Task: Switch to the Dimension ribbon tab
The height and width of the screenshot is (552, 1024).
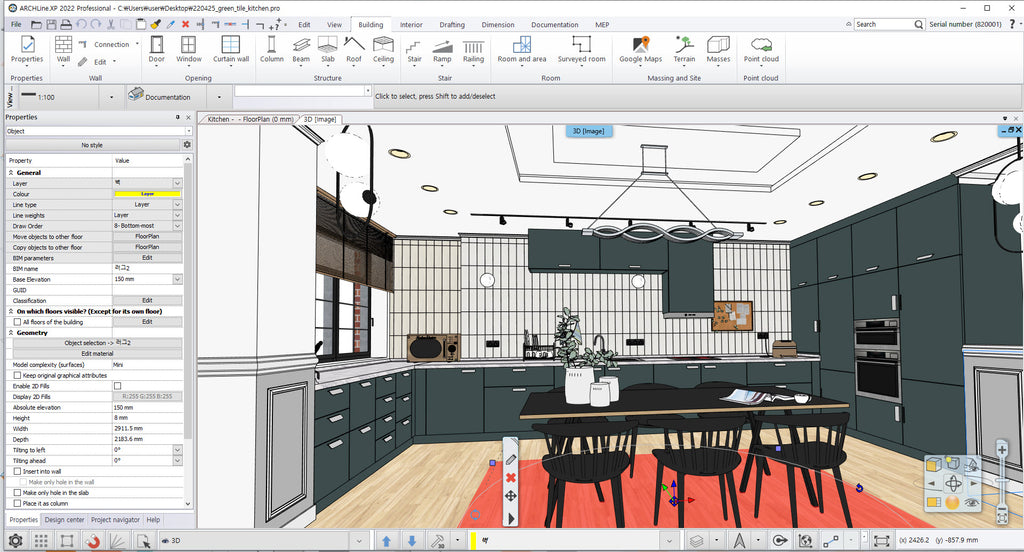Action: [x=498, y=25]
